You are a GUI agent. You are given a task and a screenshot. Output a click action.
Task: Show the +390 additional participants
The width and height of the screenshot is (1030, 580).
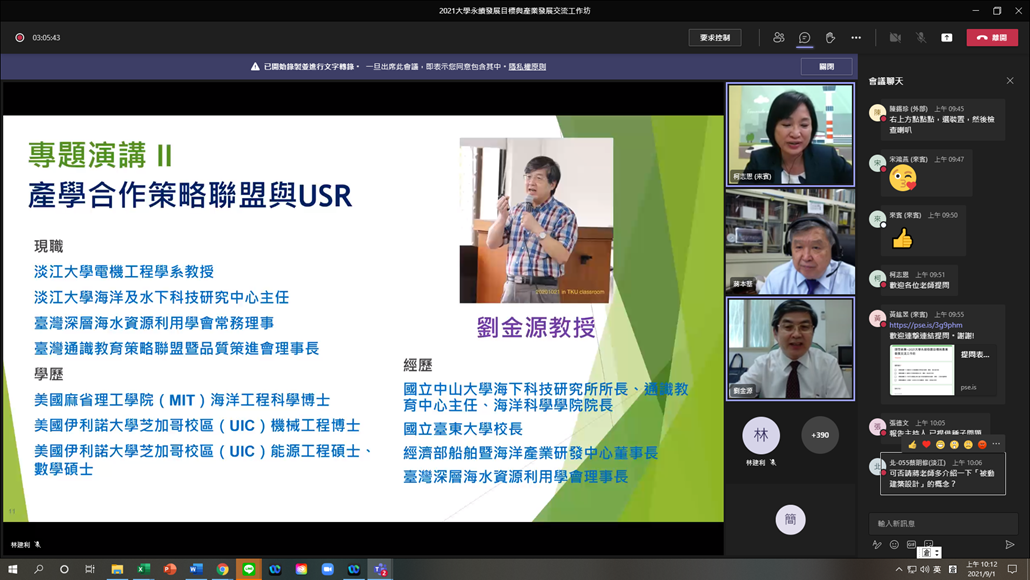pos(820,435)
